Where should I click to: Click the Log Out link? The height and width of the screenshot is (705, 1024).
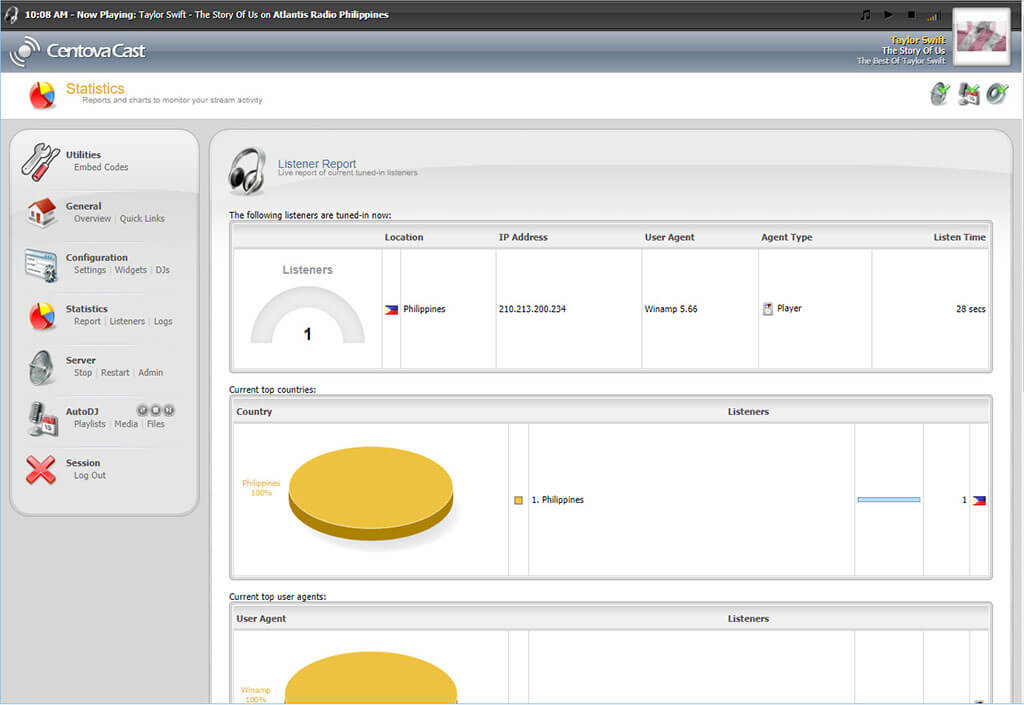click(90, 476)
